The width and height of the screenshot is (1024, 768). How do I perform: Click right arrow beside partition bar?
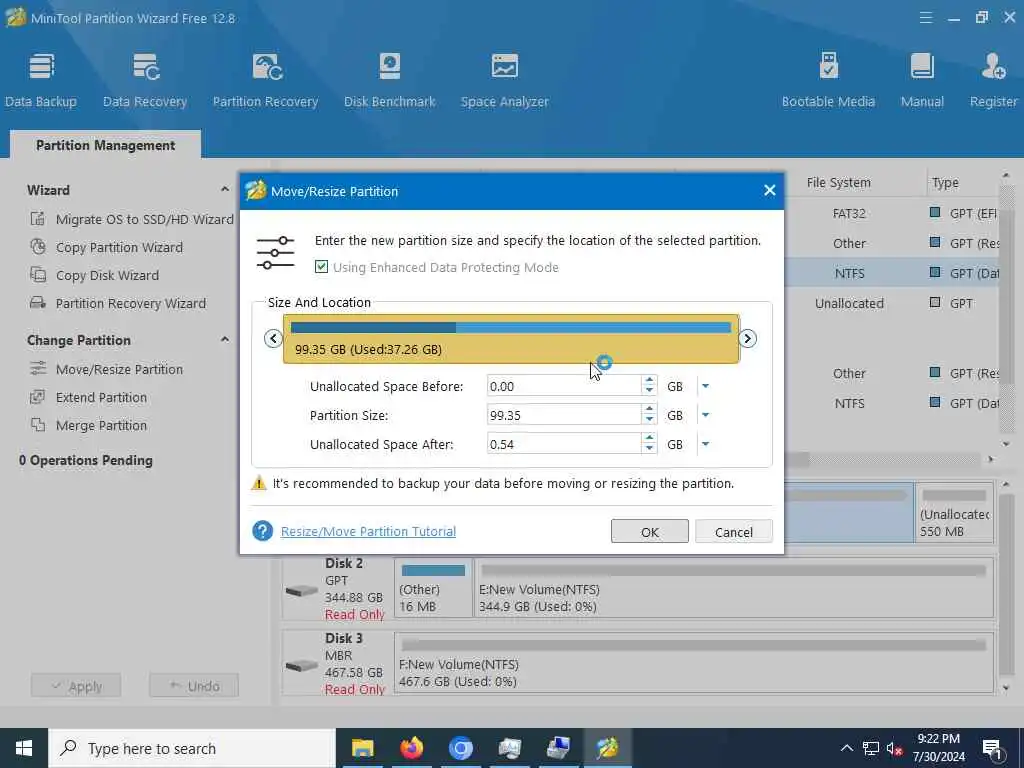(748, 338)
